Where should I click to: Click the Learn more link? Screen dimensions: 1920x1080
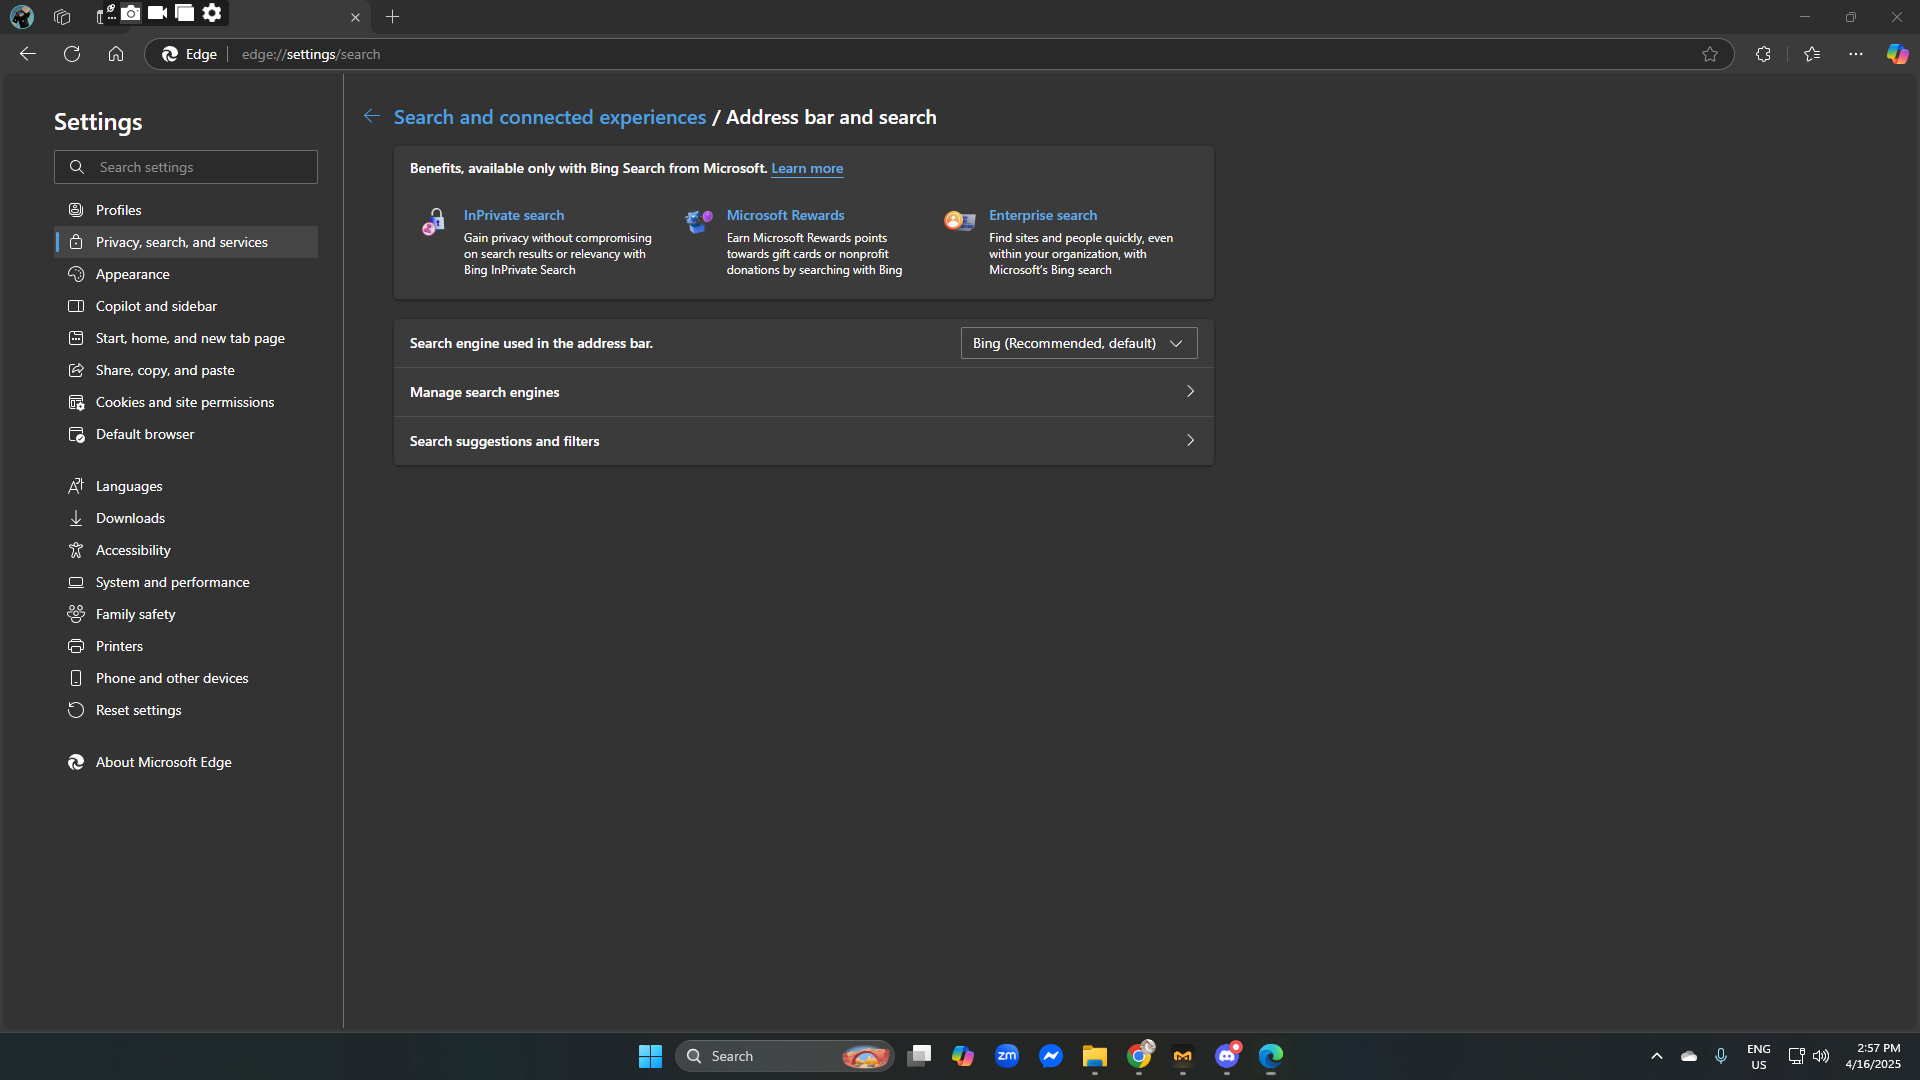[x=806, y=168]
